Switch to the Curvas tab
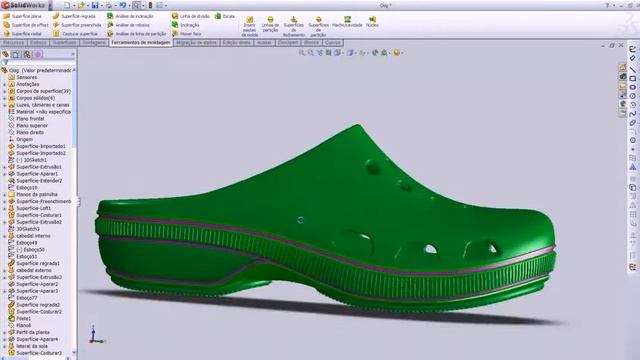Screen dimensions: 640x360 pos(333,42)
